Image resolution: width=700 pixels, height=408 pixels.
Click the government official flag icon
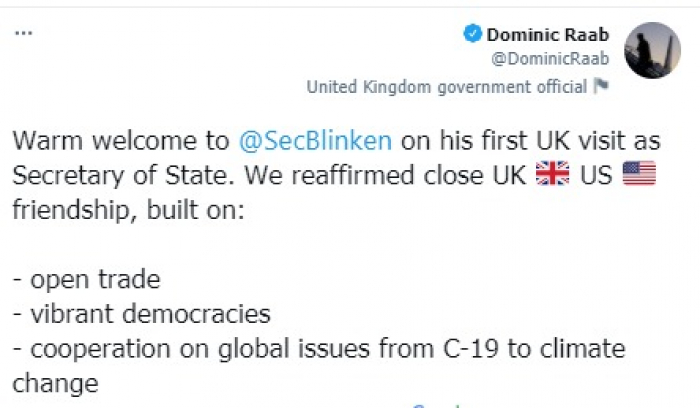[x=601, y=87]
